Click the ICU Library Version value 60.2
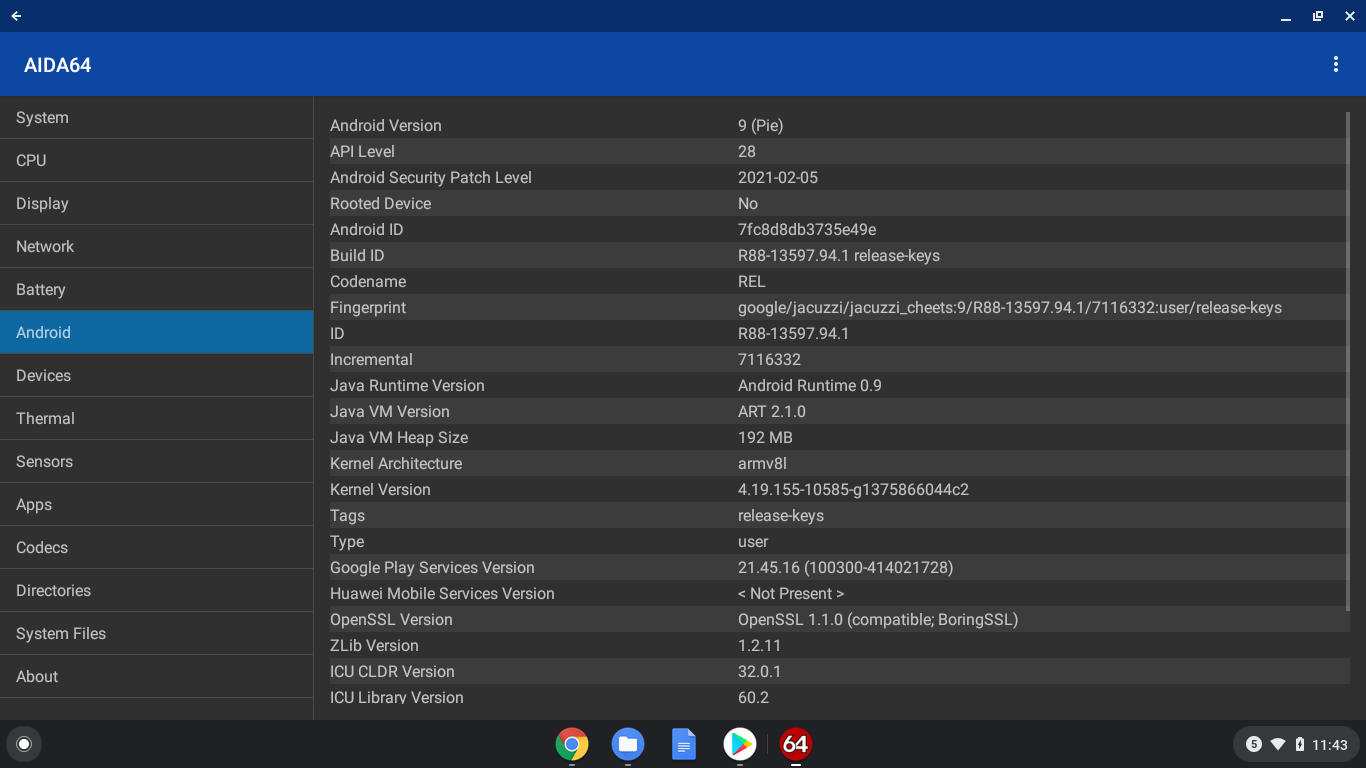 tap(753, 697)
